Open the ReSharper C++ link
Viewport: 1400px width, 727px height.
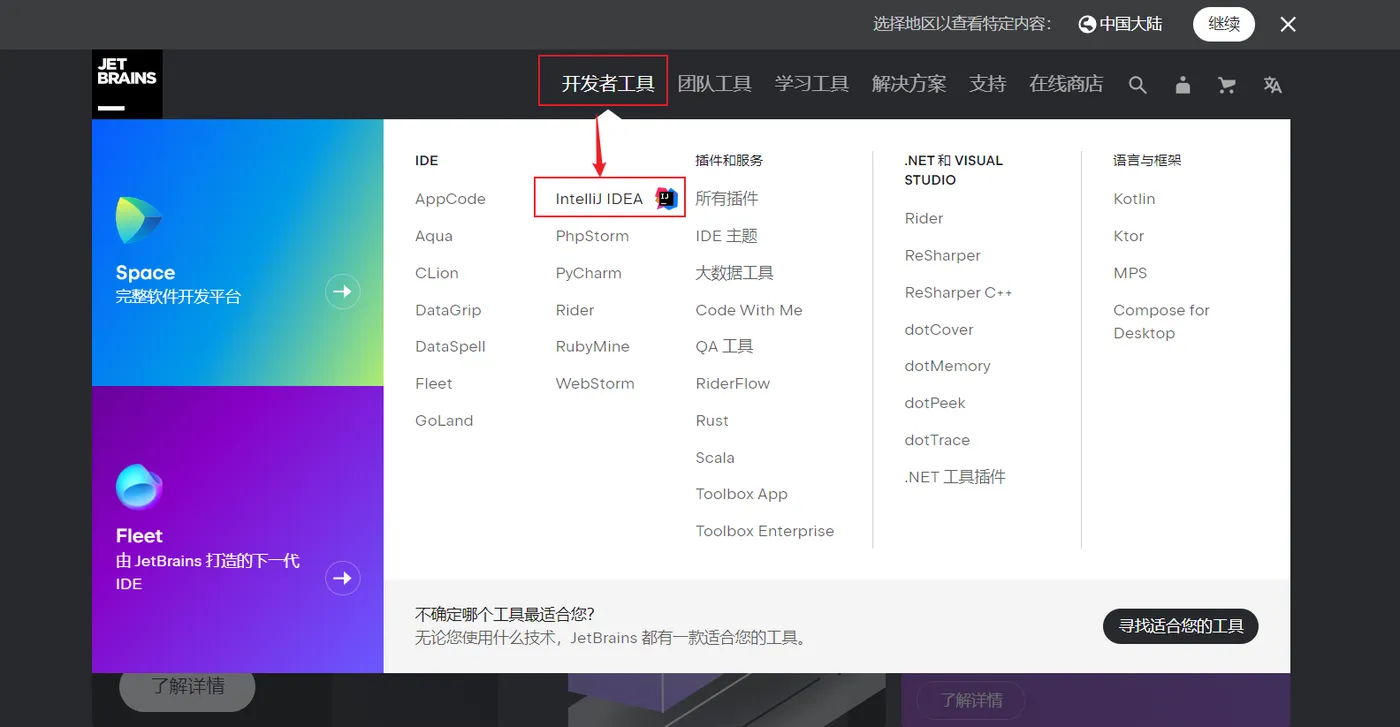[x=959, y=293]
